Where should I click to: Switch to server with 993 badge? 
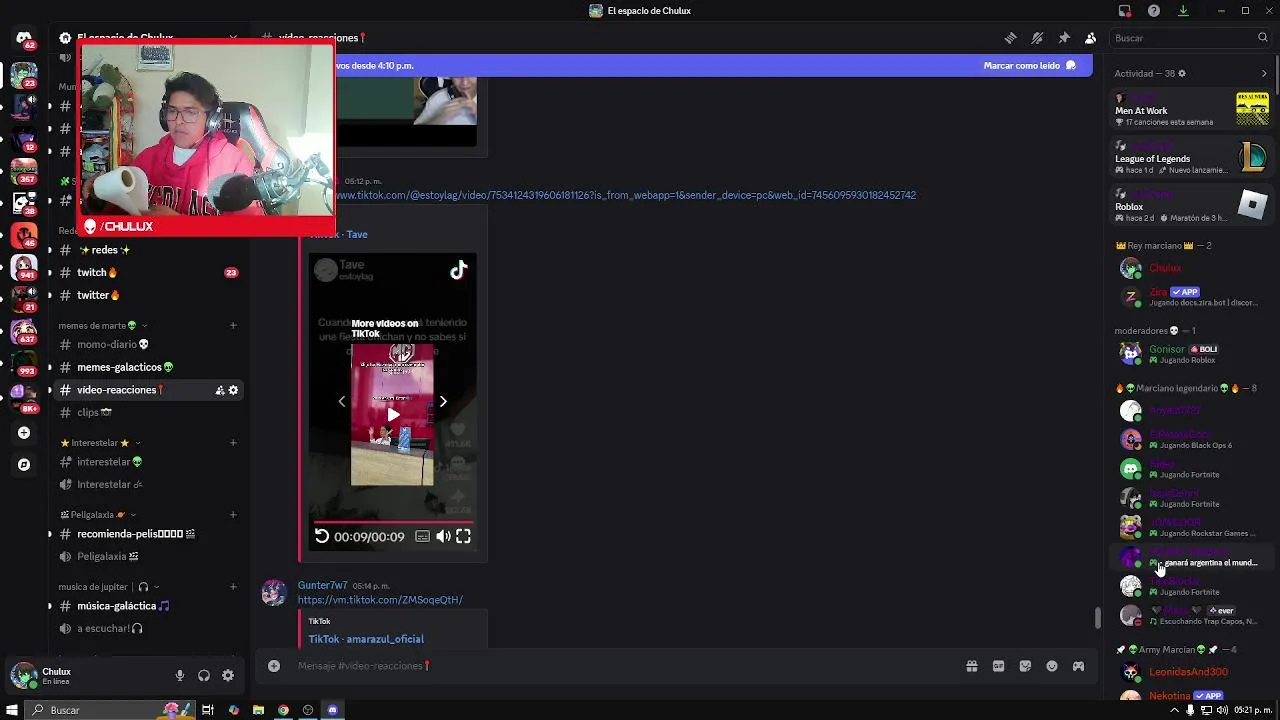pyautogui.click(x=24, y=363)
